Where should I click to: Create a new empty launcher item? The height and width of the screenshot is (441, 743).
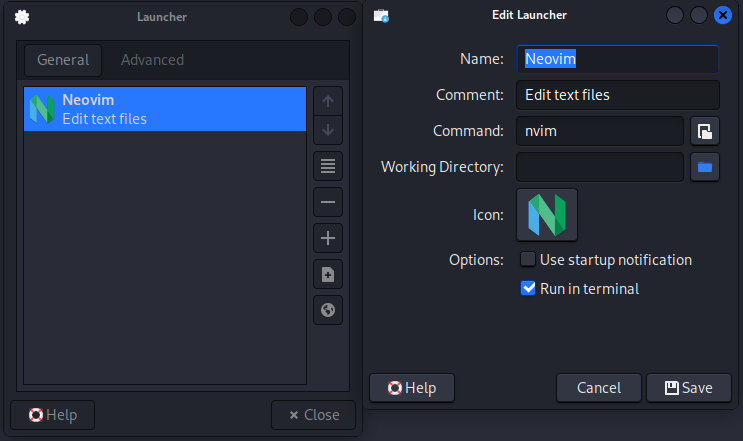click(x=328, y=274)
